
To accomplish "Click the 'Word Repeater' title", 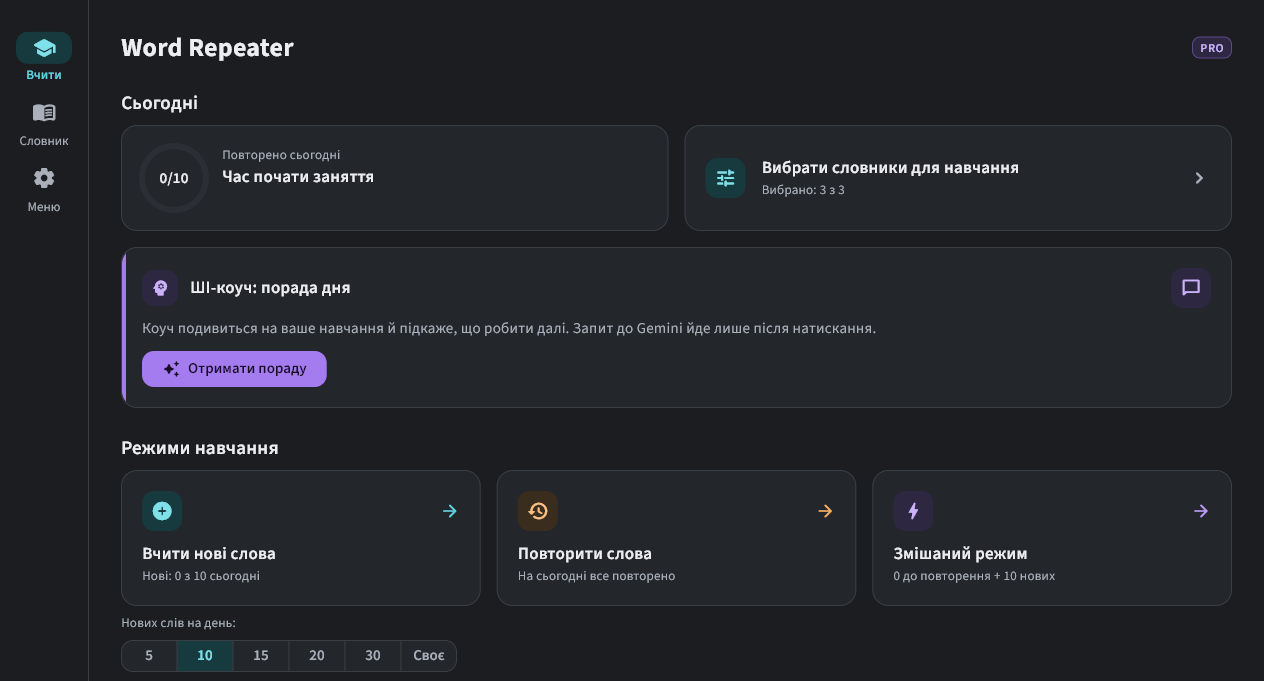I will (207, 48).
